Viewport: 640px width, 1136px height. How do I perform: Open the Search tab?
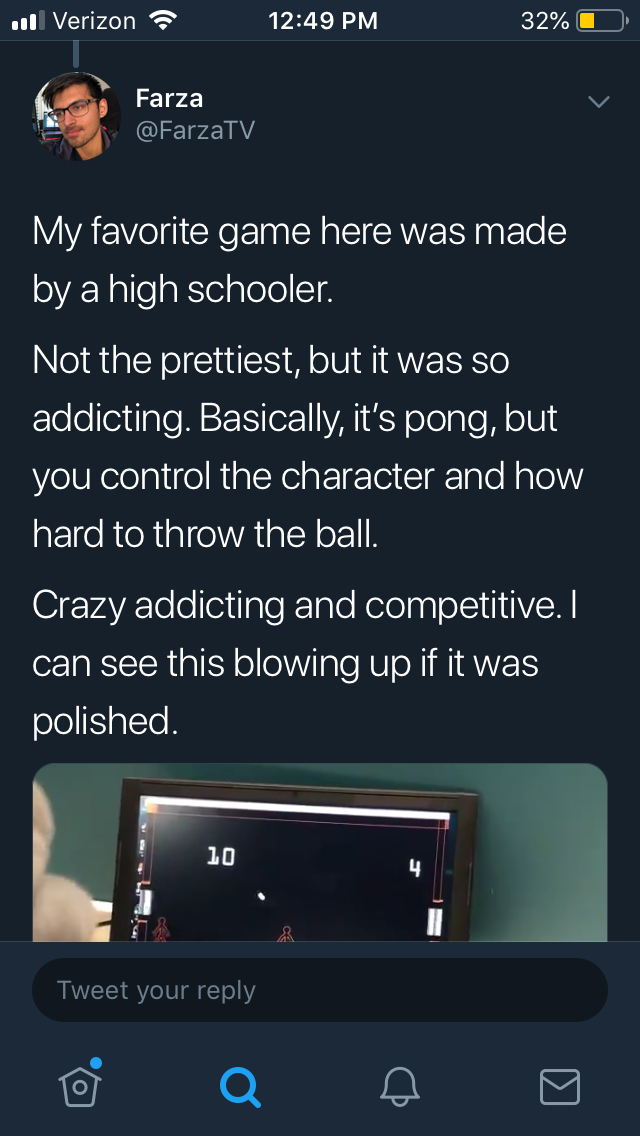click(240, 1086)
